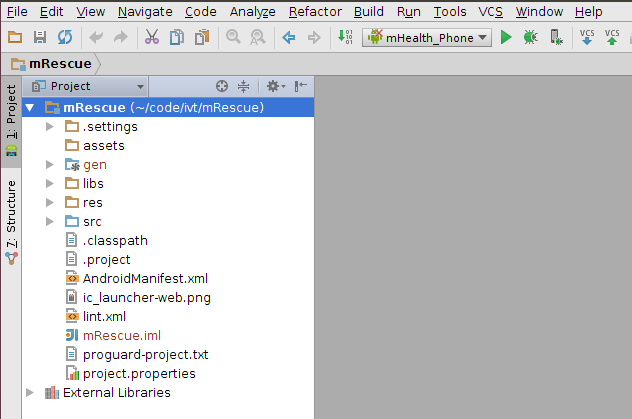Open the Navigate menu
This screenshot has height=419, width=632.
point(145,12)
